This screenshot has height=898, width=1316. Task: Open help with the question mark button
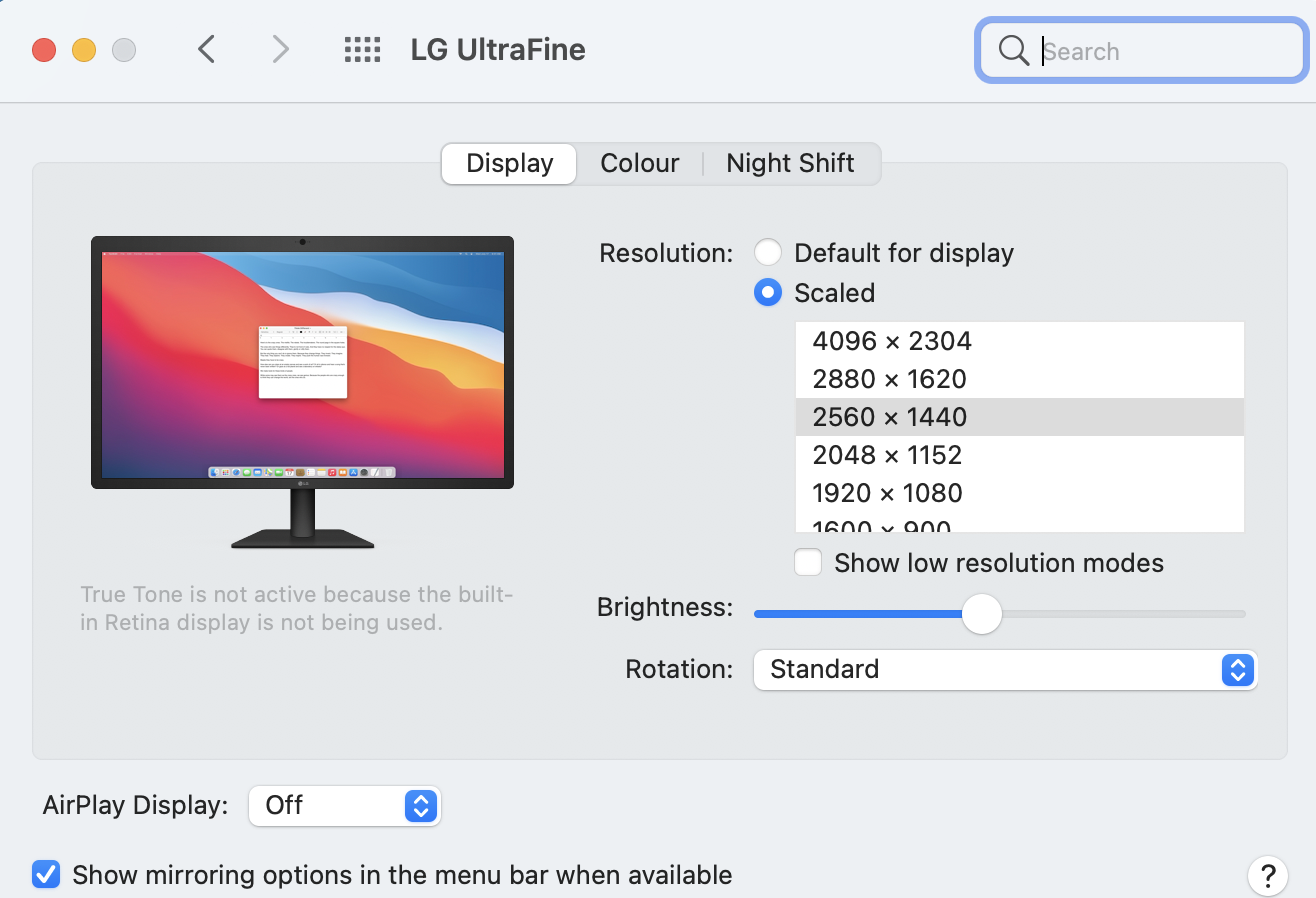click(x=1267, y=875)
